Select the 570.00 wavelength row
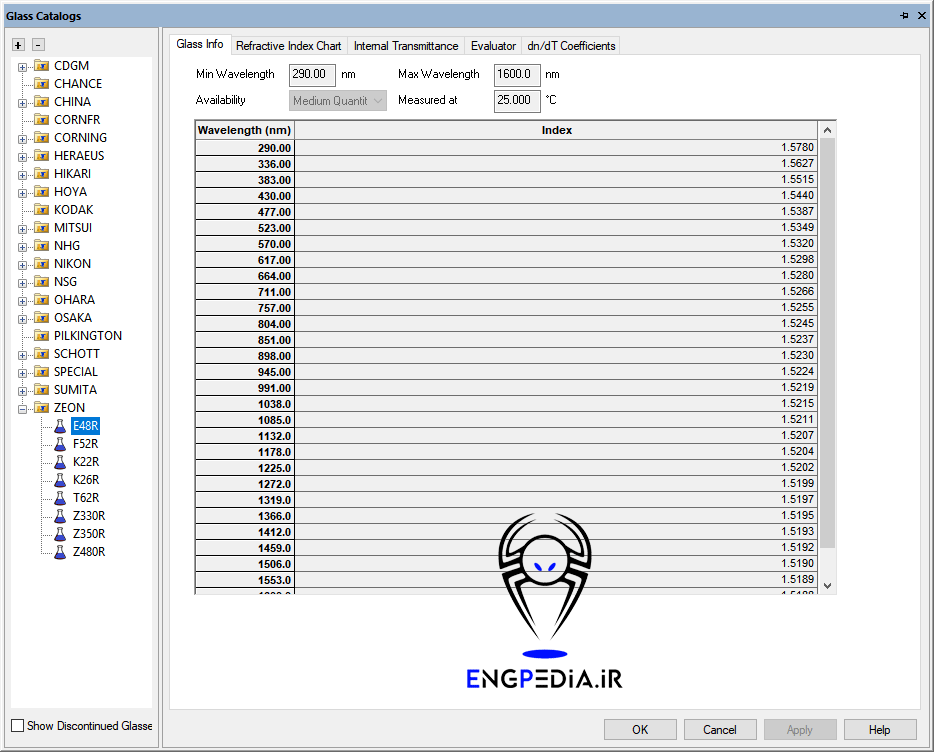 pyautogui.click(x=506, y=244)
